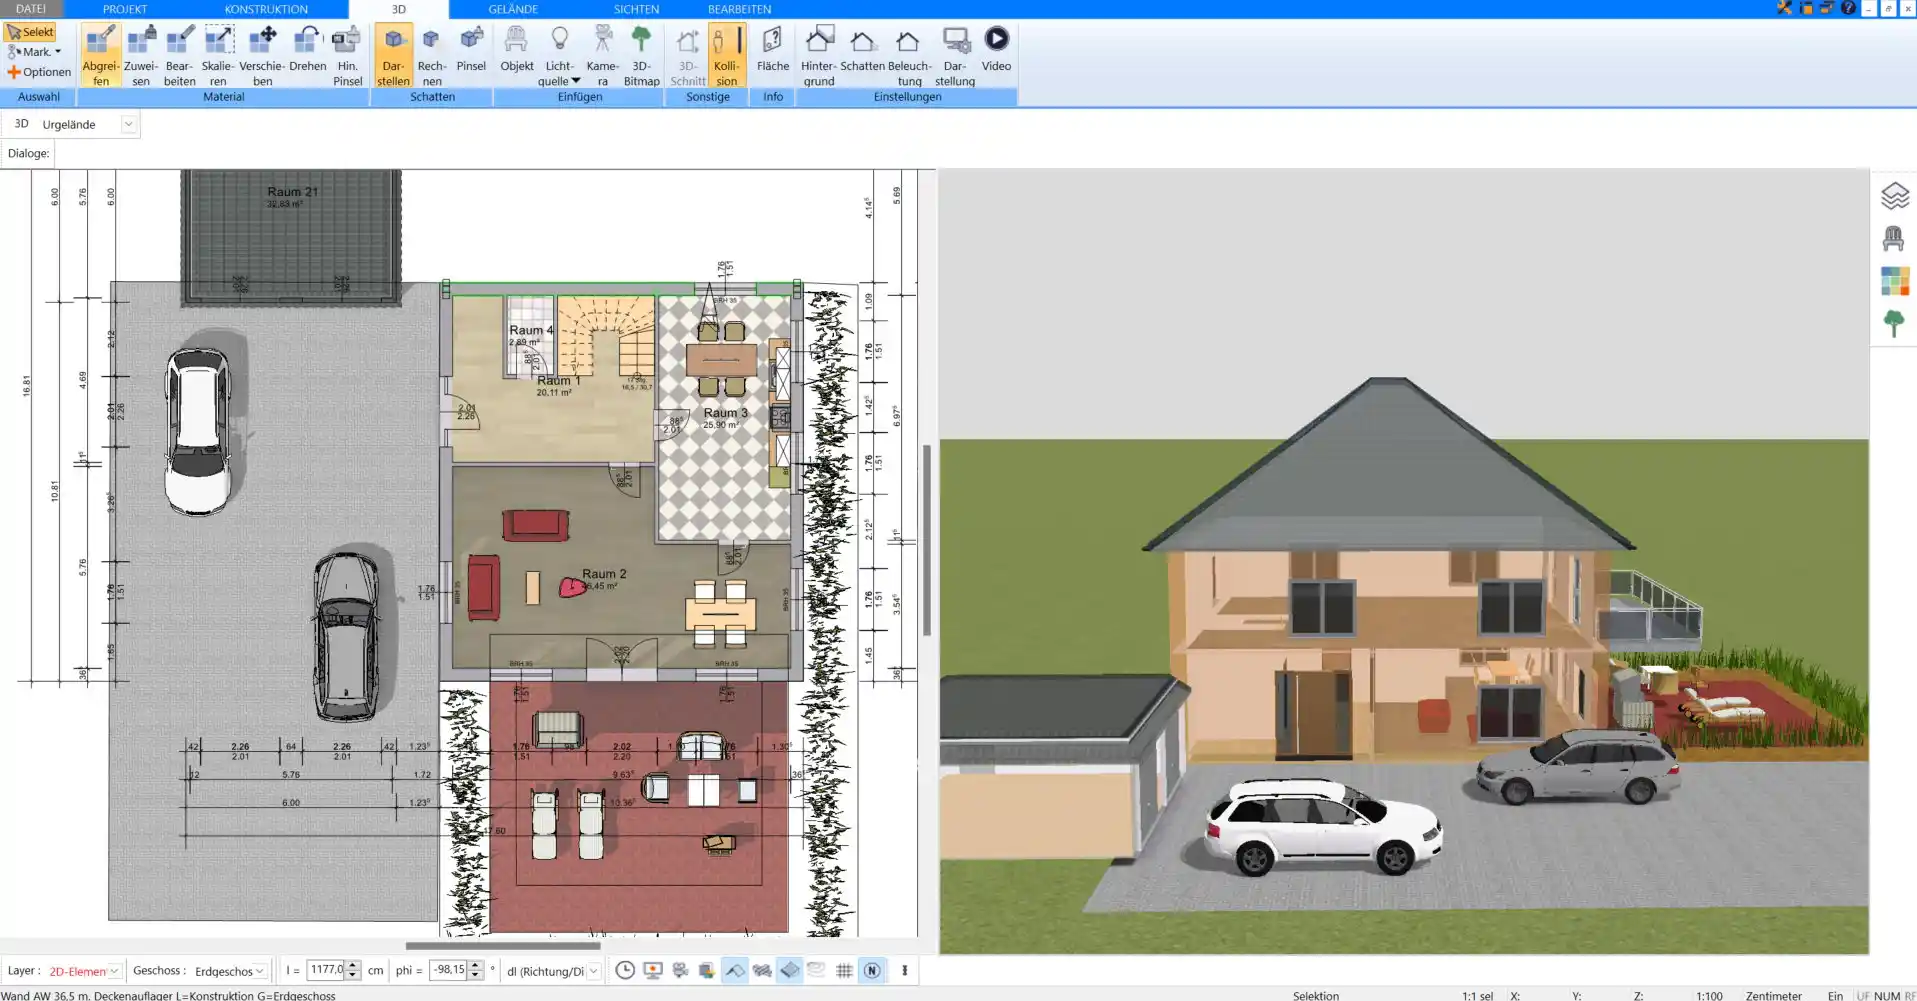Click the clock icon in bottom toolbar
1917x1001 pixels.
click(x=625, y=970)
